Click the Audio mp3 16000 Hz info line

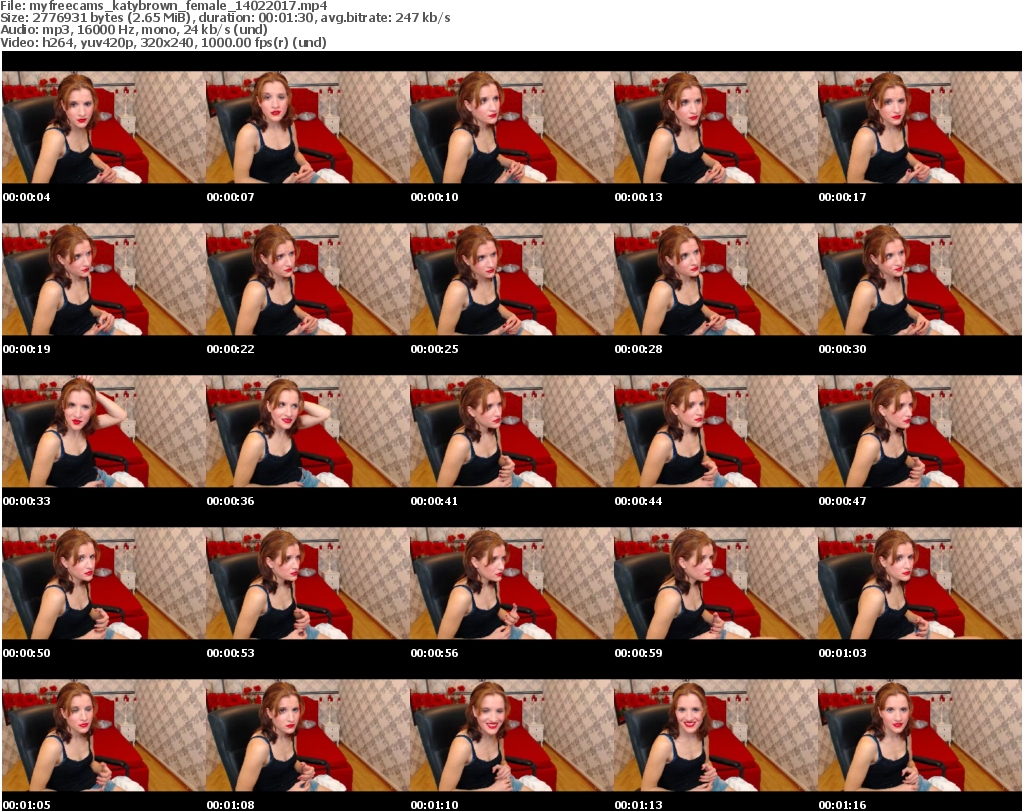pyautogui.click(x=134, y=29)
